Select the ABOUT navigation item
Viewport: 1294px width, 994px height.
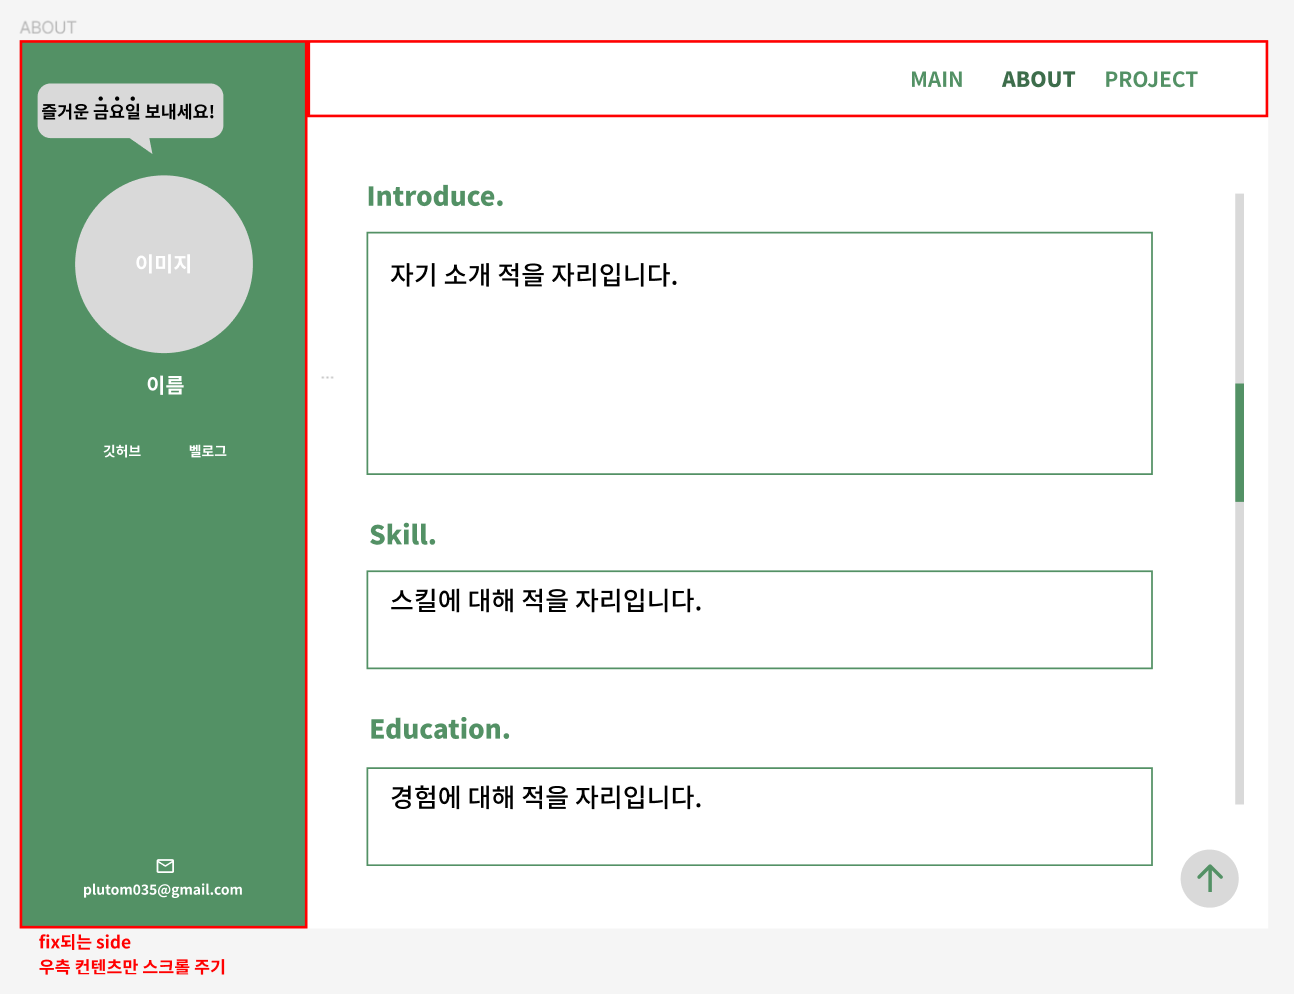click(1038, 80)
